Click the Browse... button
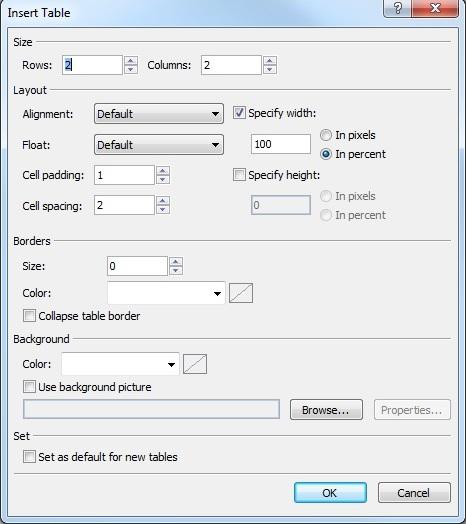 (326, 410)
